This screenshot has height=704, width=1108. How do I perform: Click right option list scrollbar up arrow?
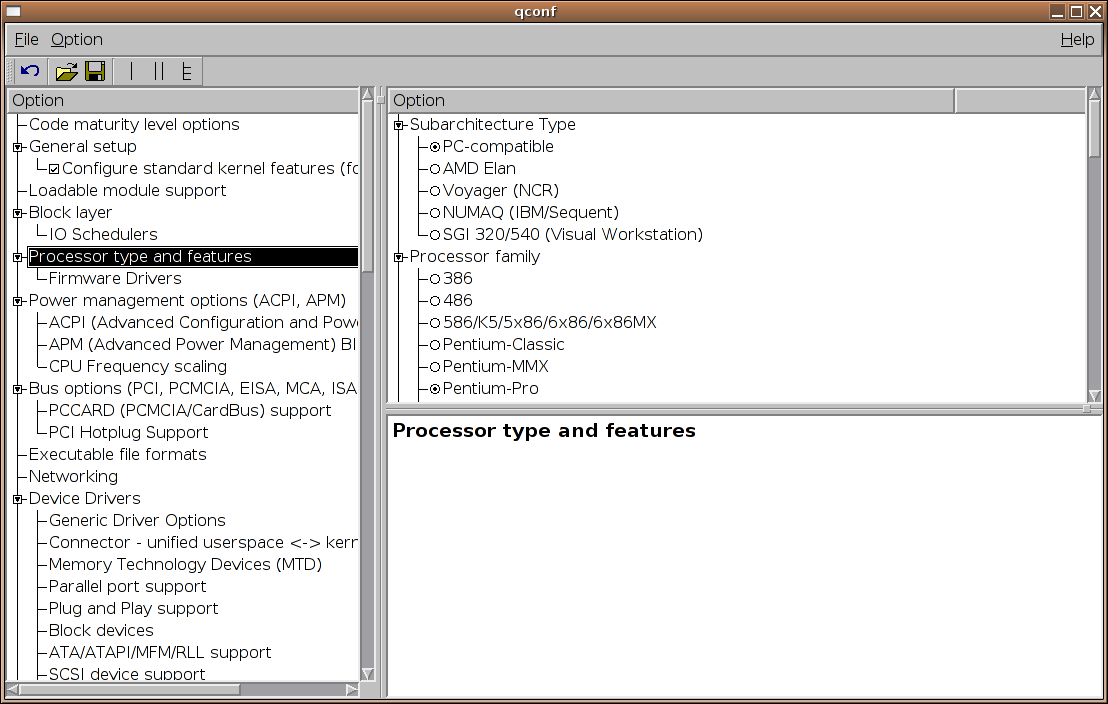1095,94
